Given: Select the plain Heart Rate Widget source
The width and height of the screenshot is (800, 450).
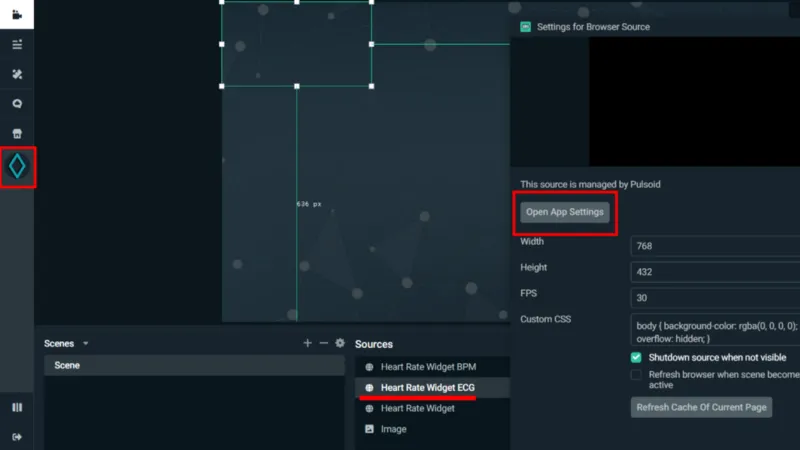Looking at the screenshot, I should (433, 409).
